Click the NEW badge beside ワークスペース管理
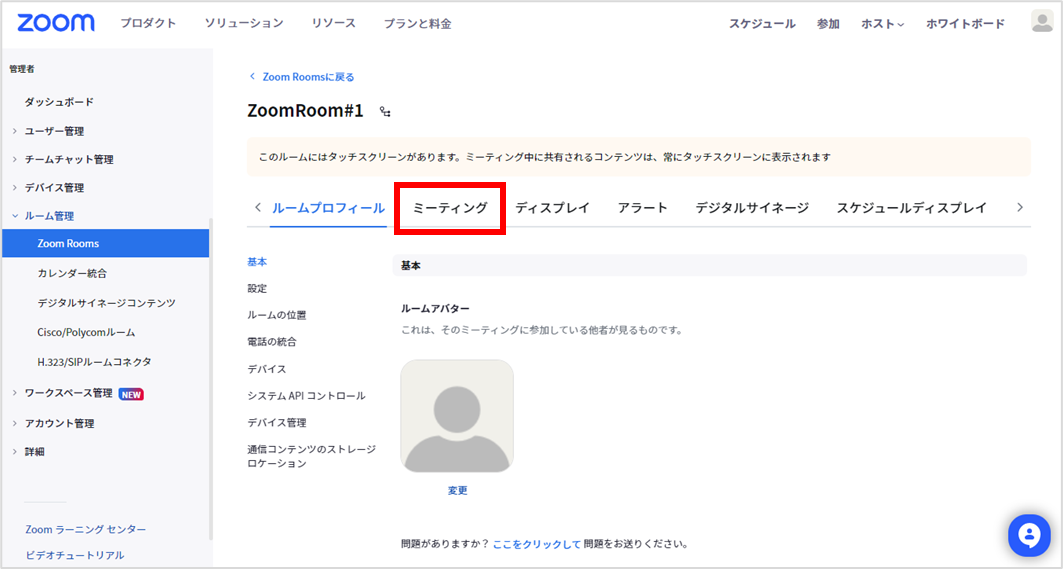Viewport: 1063px width, 569px height. pos(131,394)
